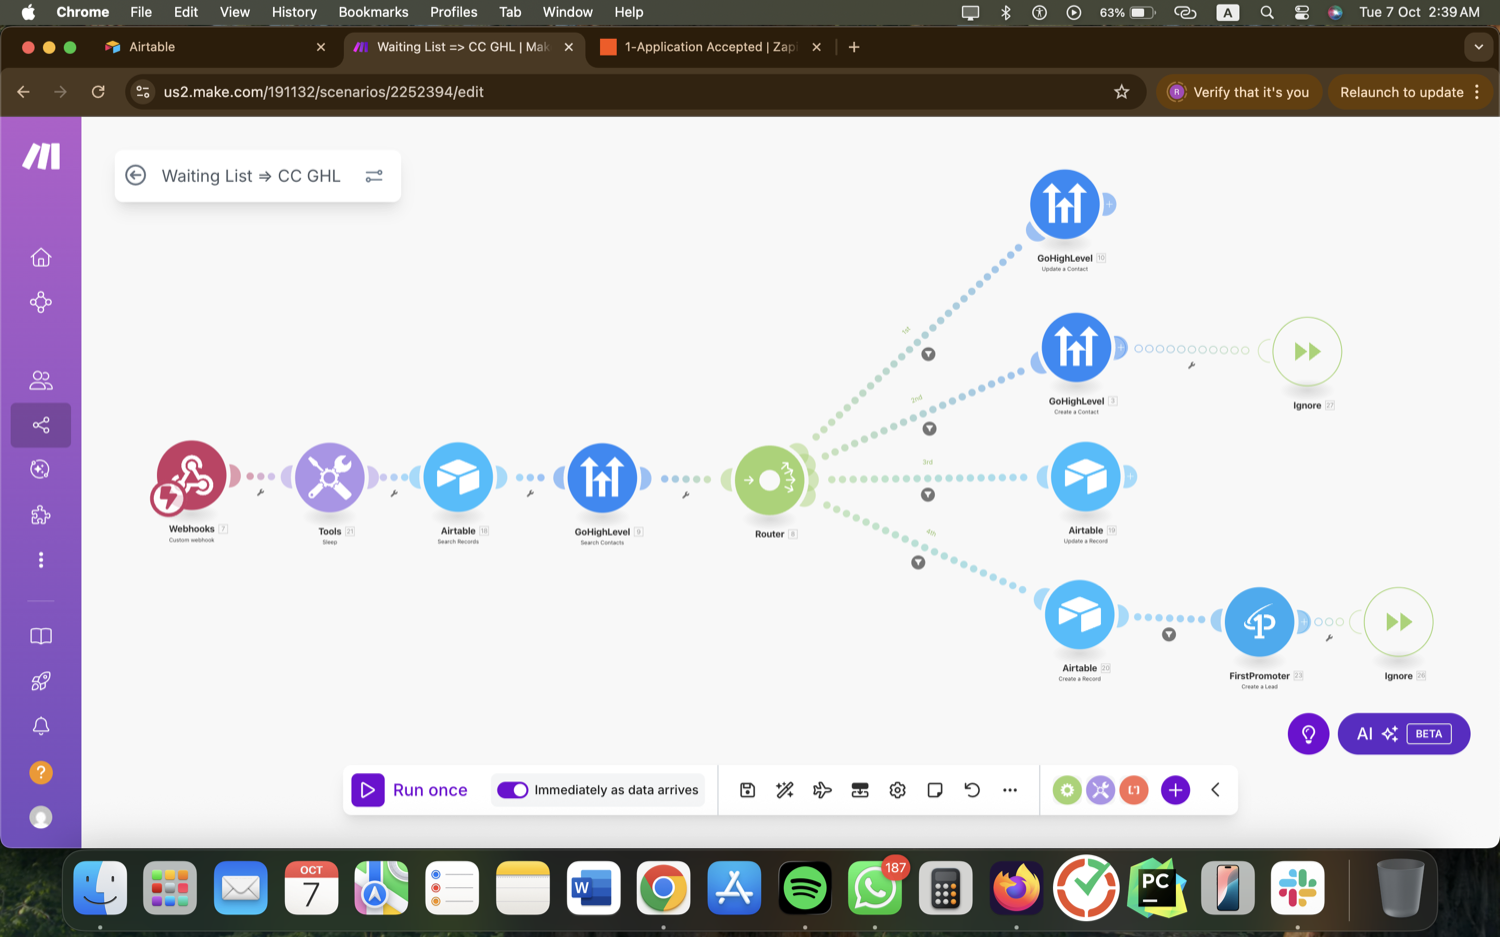Open the History menu in menu bar

(294, 12)
